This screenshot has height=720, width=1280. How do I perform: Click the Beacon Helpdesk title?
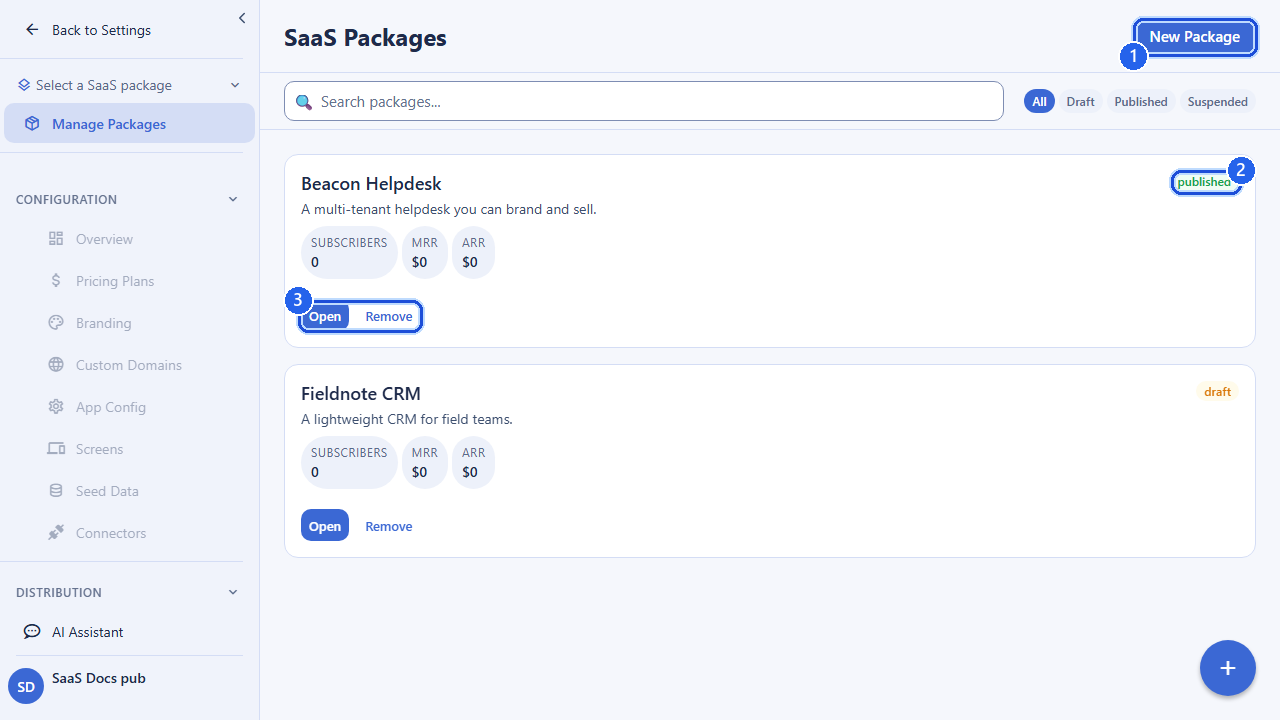point(371,184)
